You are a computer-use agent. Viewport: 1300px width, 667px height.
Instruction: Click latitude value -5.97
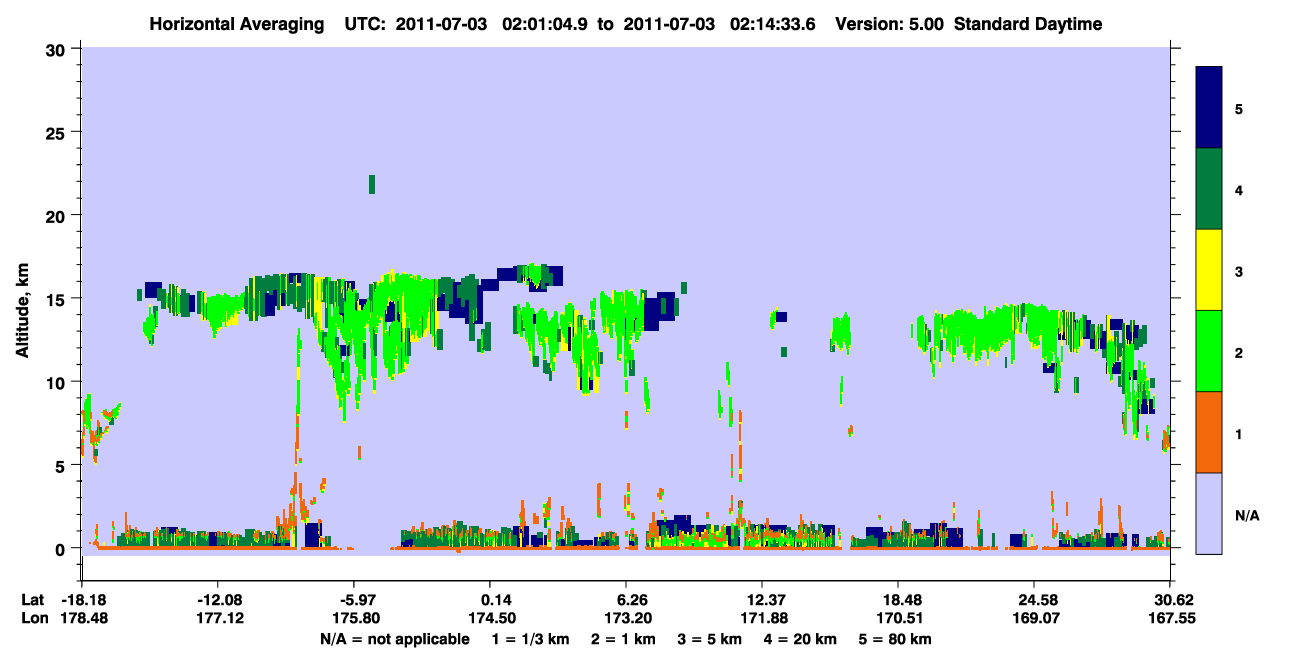(356, 600)
